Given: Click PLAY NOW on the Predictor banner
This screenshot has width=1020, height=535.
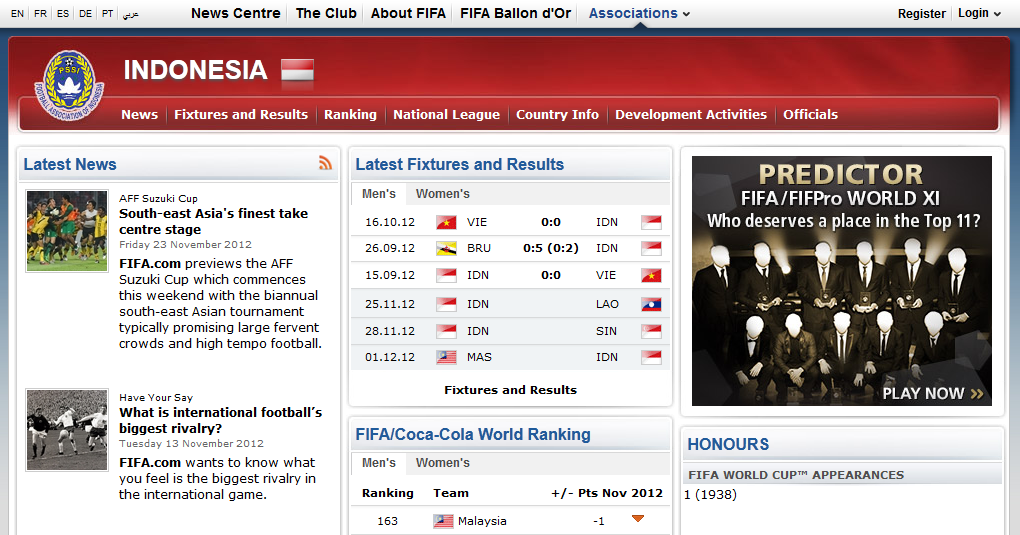Looking at the screenshot, I should click(x=932, y=393).
